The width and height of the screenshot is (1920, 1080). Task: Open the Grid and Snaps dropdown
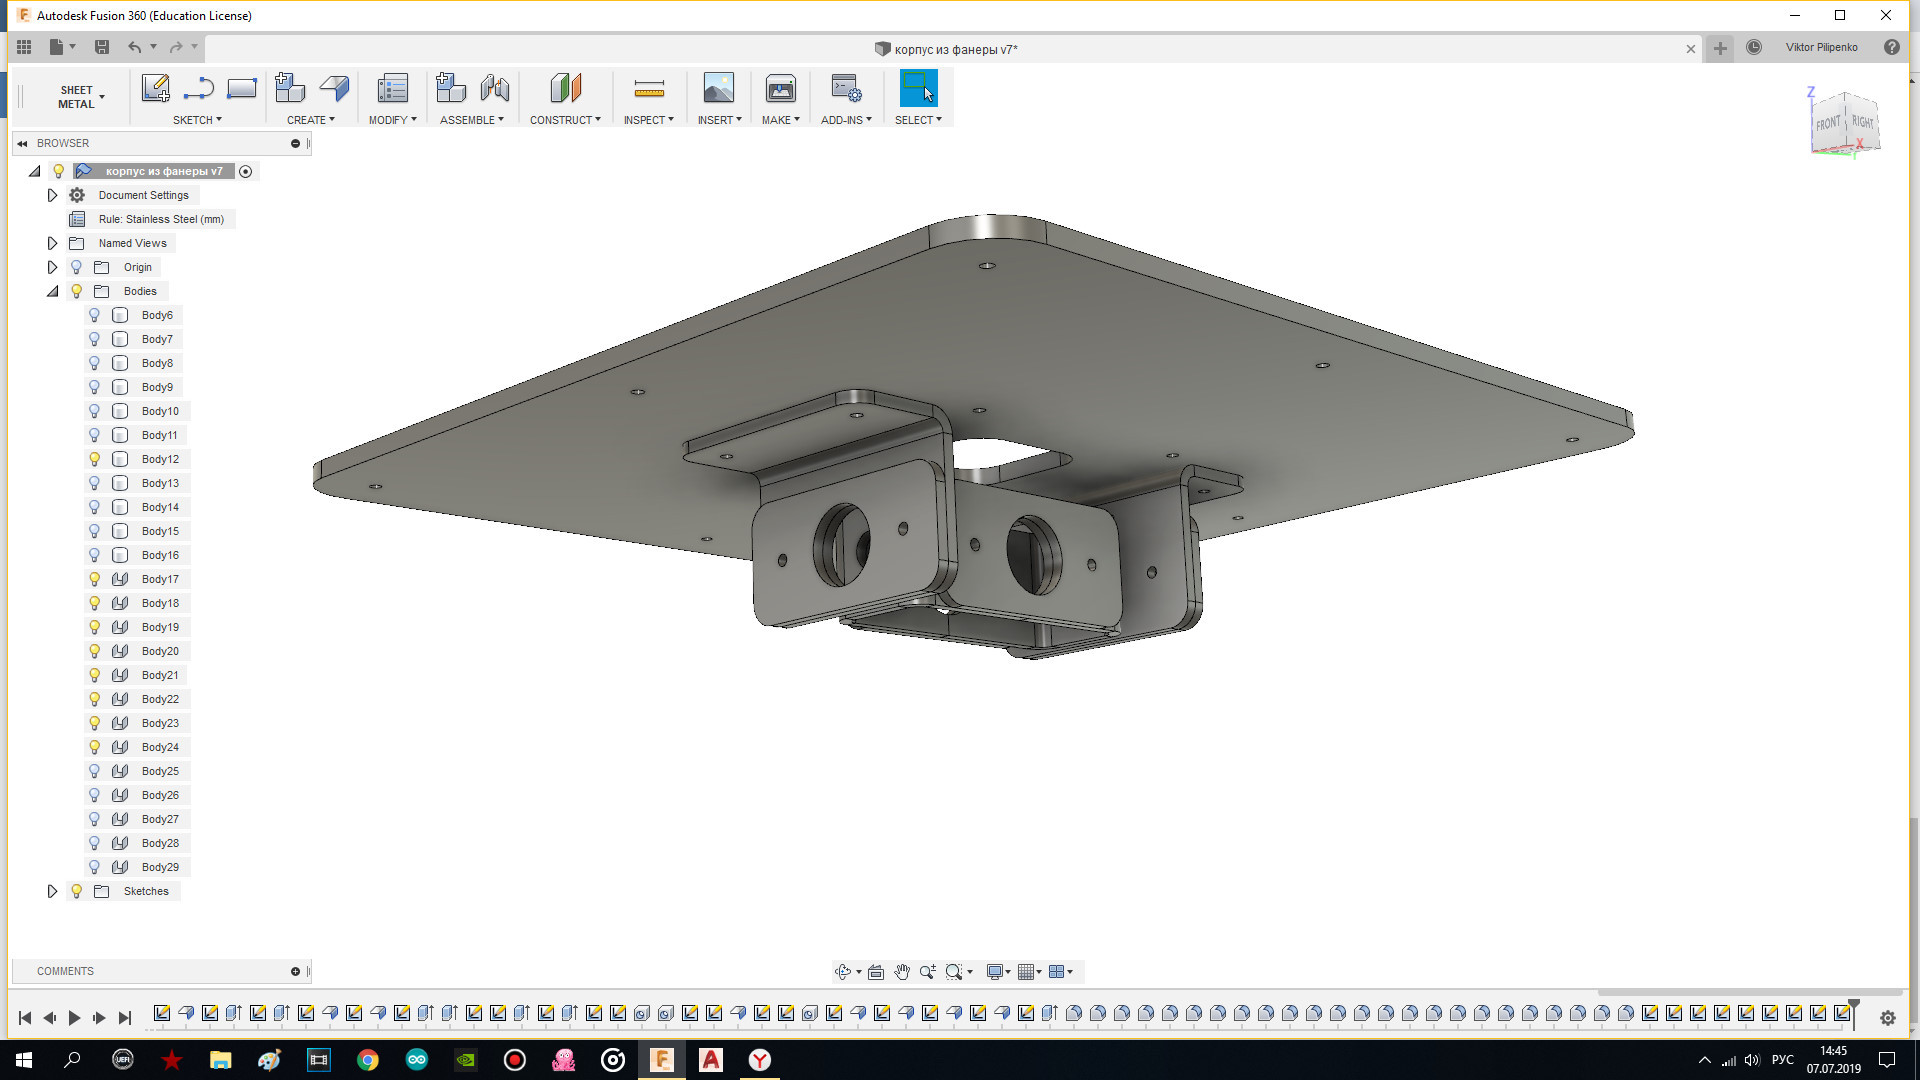[1030, 972]
